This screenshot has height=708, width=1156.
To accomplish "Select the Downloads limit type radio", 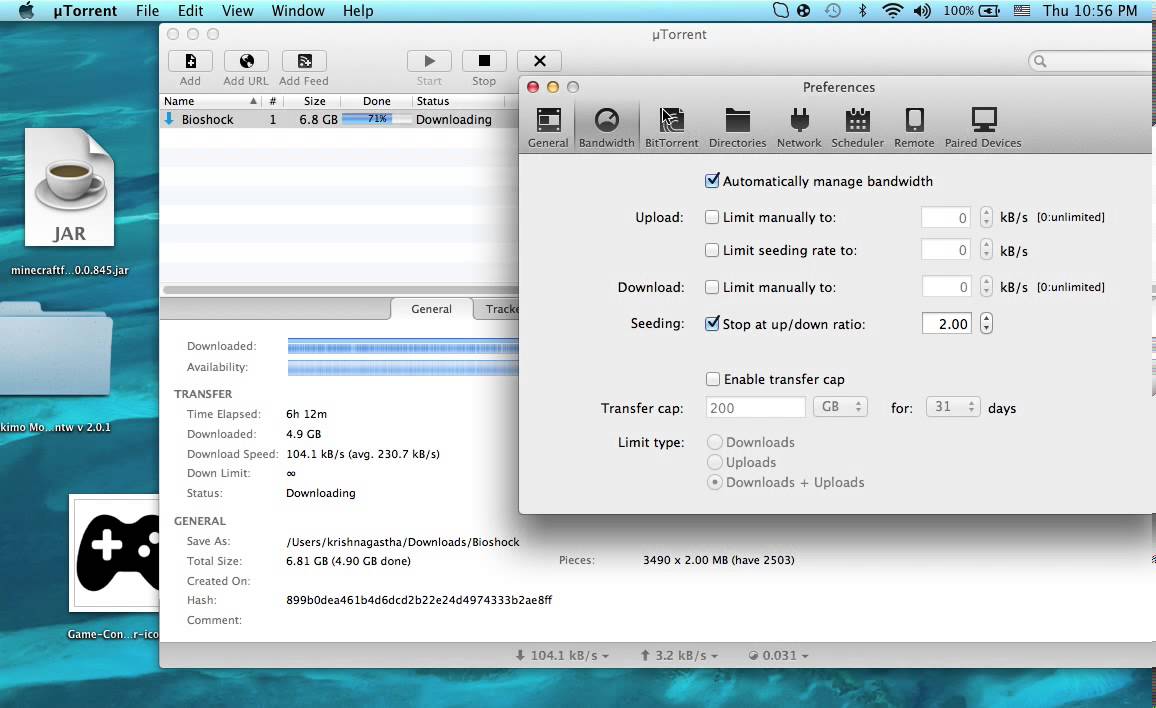I will pyautogui.click(x=714, y=442).
